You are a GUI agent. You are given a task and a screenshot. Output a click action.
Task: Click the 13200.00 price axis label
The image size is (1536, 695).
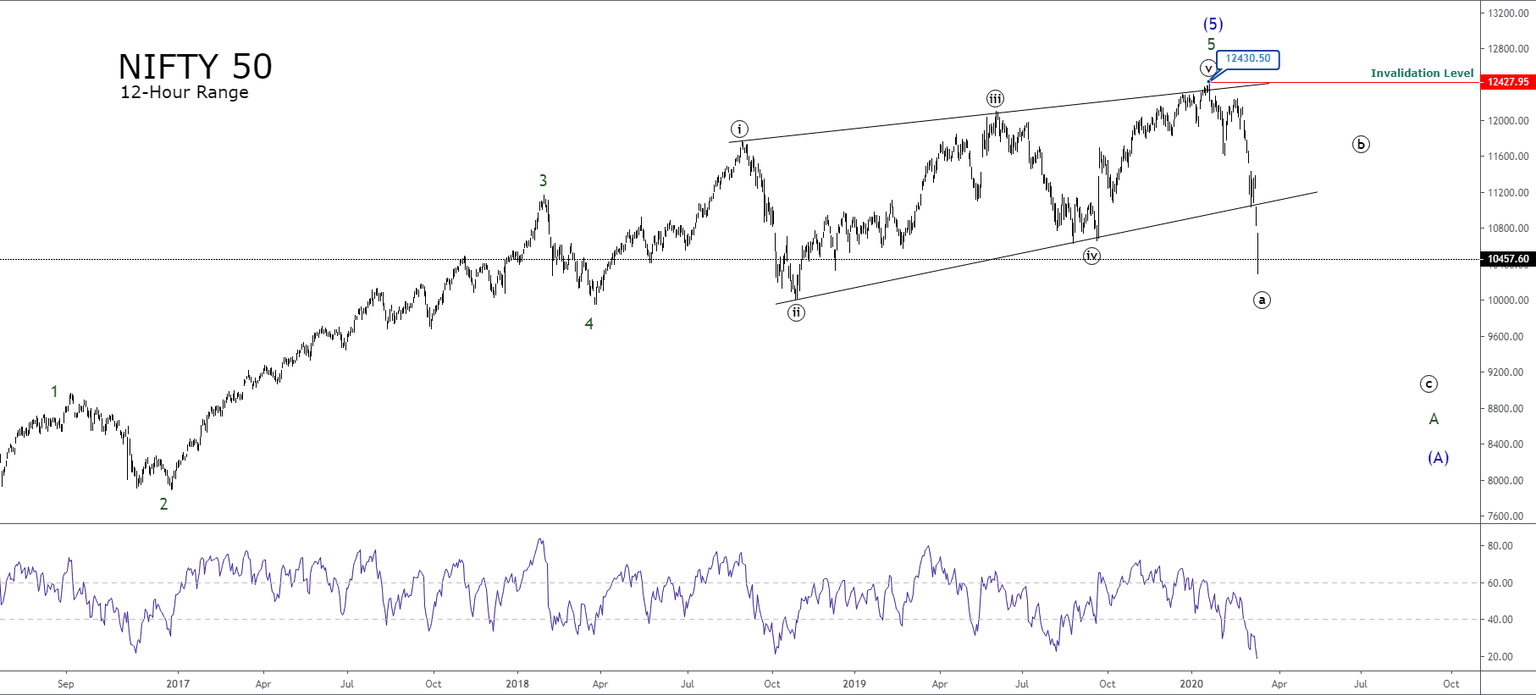coord(1508,13)
